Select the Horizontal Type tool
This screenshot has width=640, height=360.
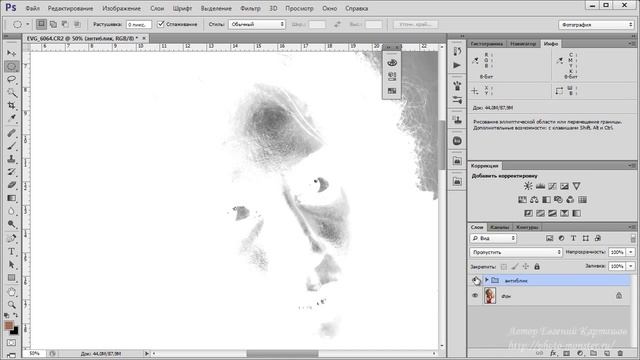pyautogui.click(x=11, y=251)
